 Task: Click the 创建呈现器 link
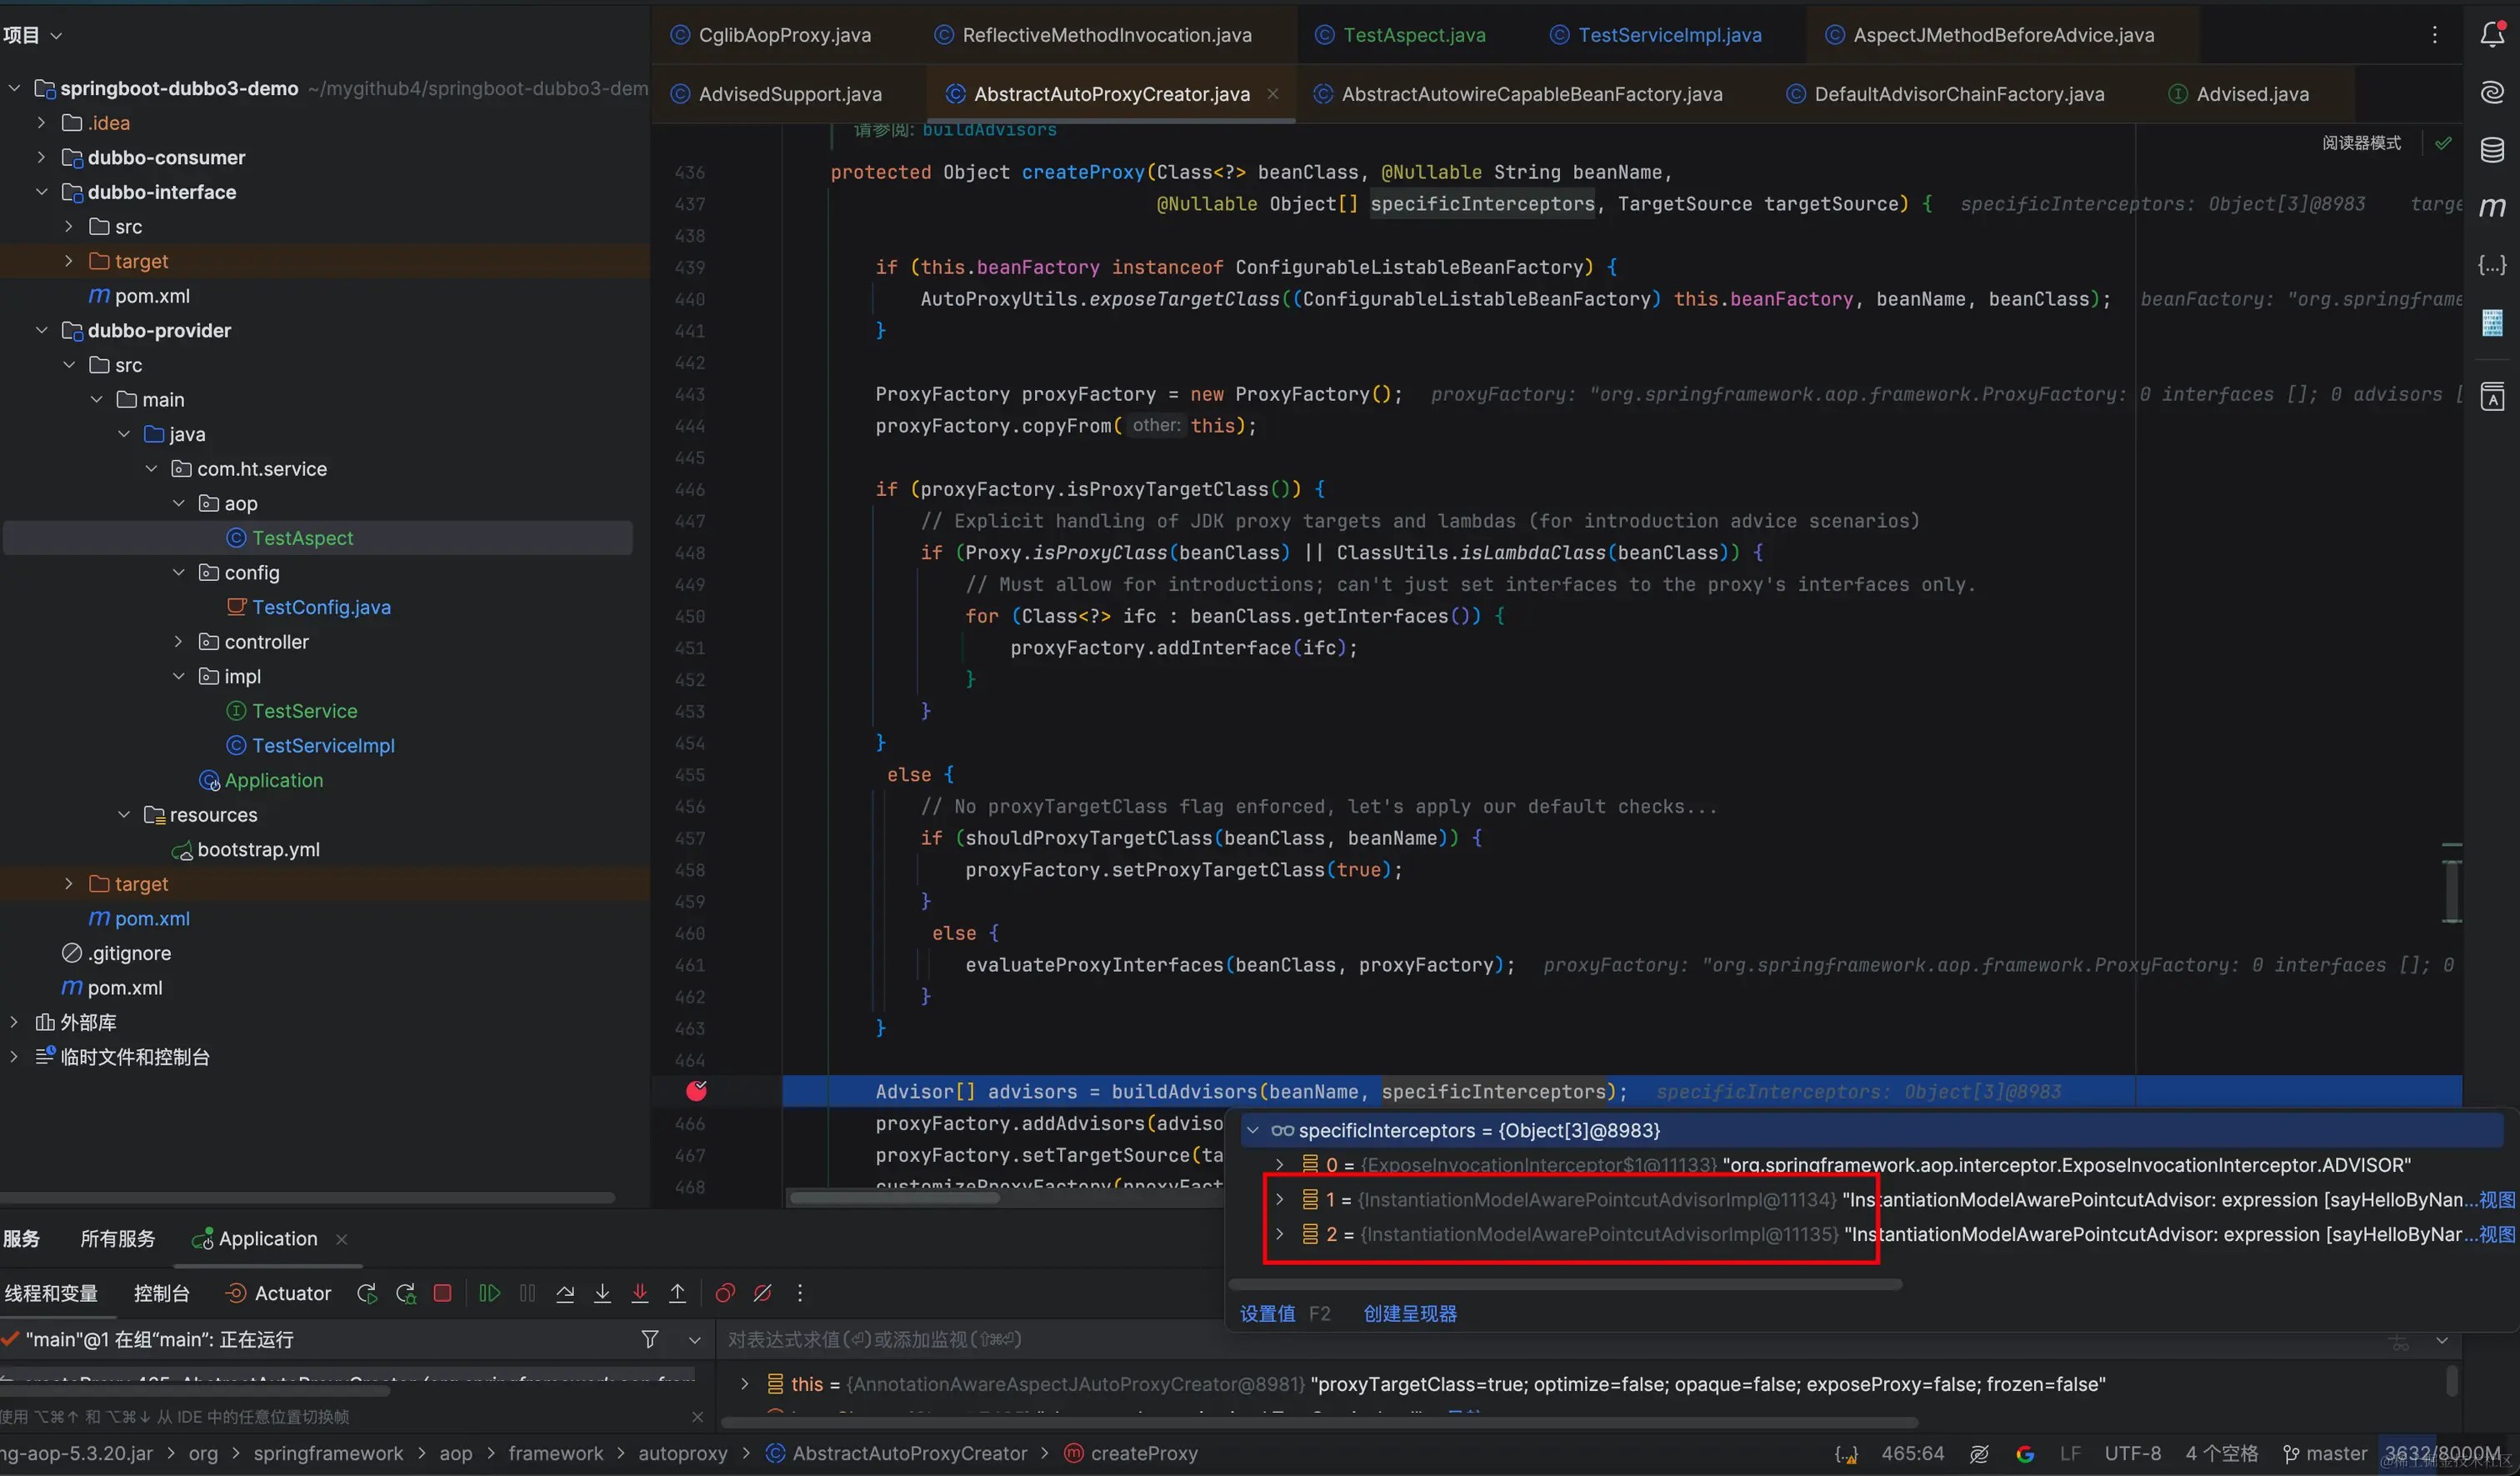(1409, 1313)
